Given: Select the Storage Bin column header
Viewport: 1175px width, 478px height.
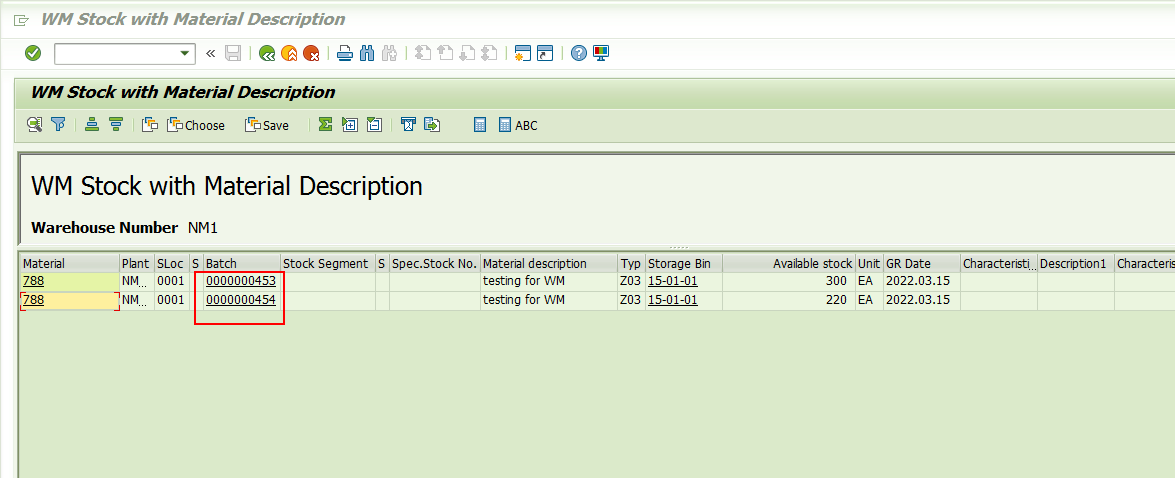Looking at the screenshot, I should (683, 264).
